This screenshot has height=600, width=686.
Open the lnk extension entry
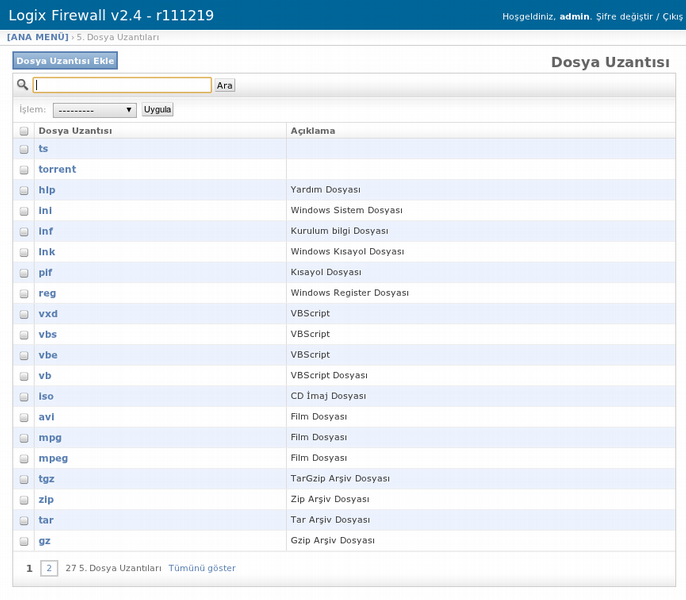[x=47, y=252]
